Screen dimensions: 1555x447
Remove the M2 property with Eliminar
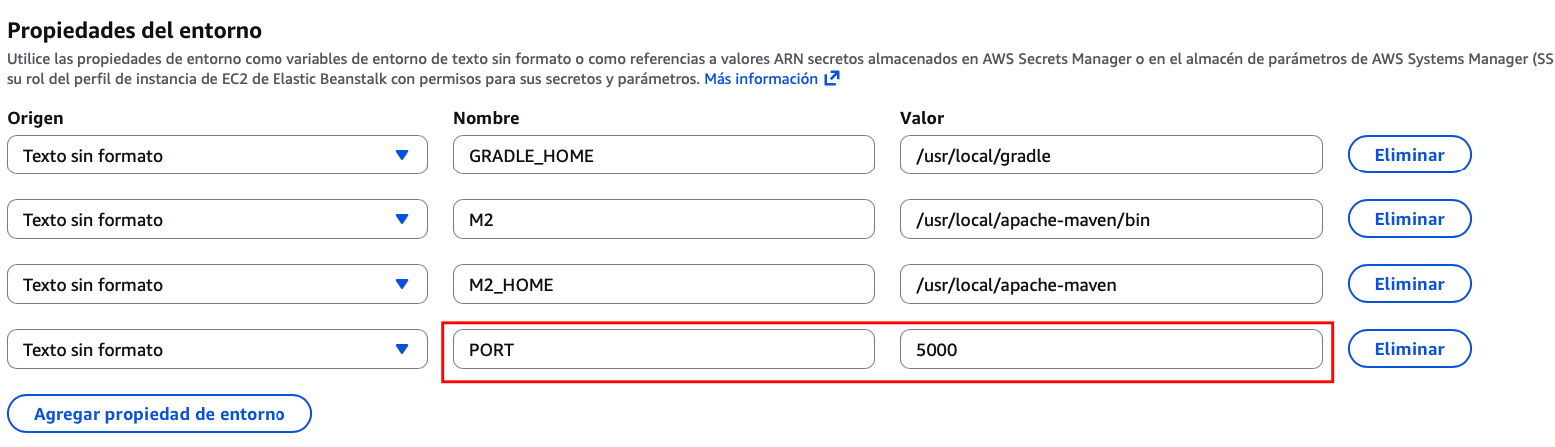[x=1409, y=220]
